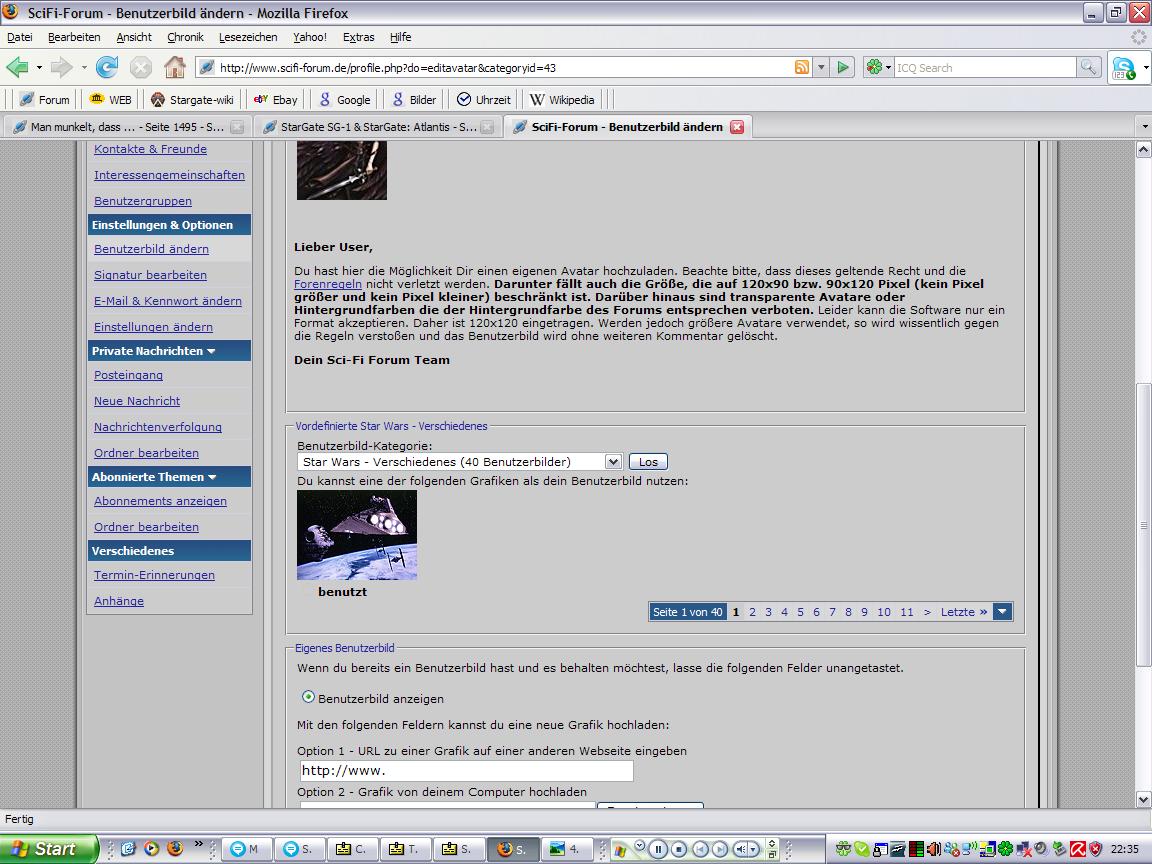Click the RSS feed icon in address bar
Screen dimensions: 1152x864
pyautogui.click(x=802, y=67)
